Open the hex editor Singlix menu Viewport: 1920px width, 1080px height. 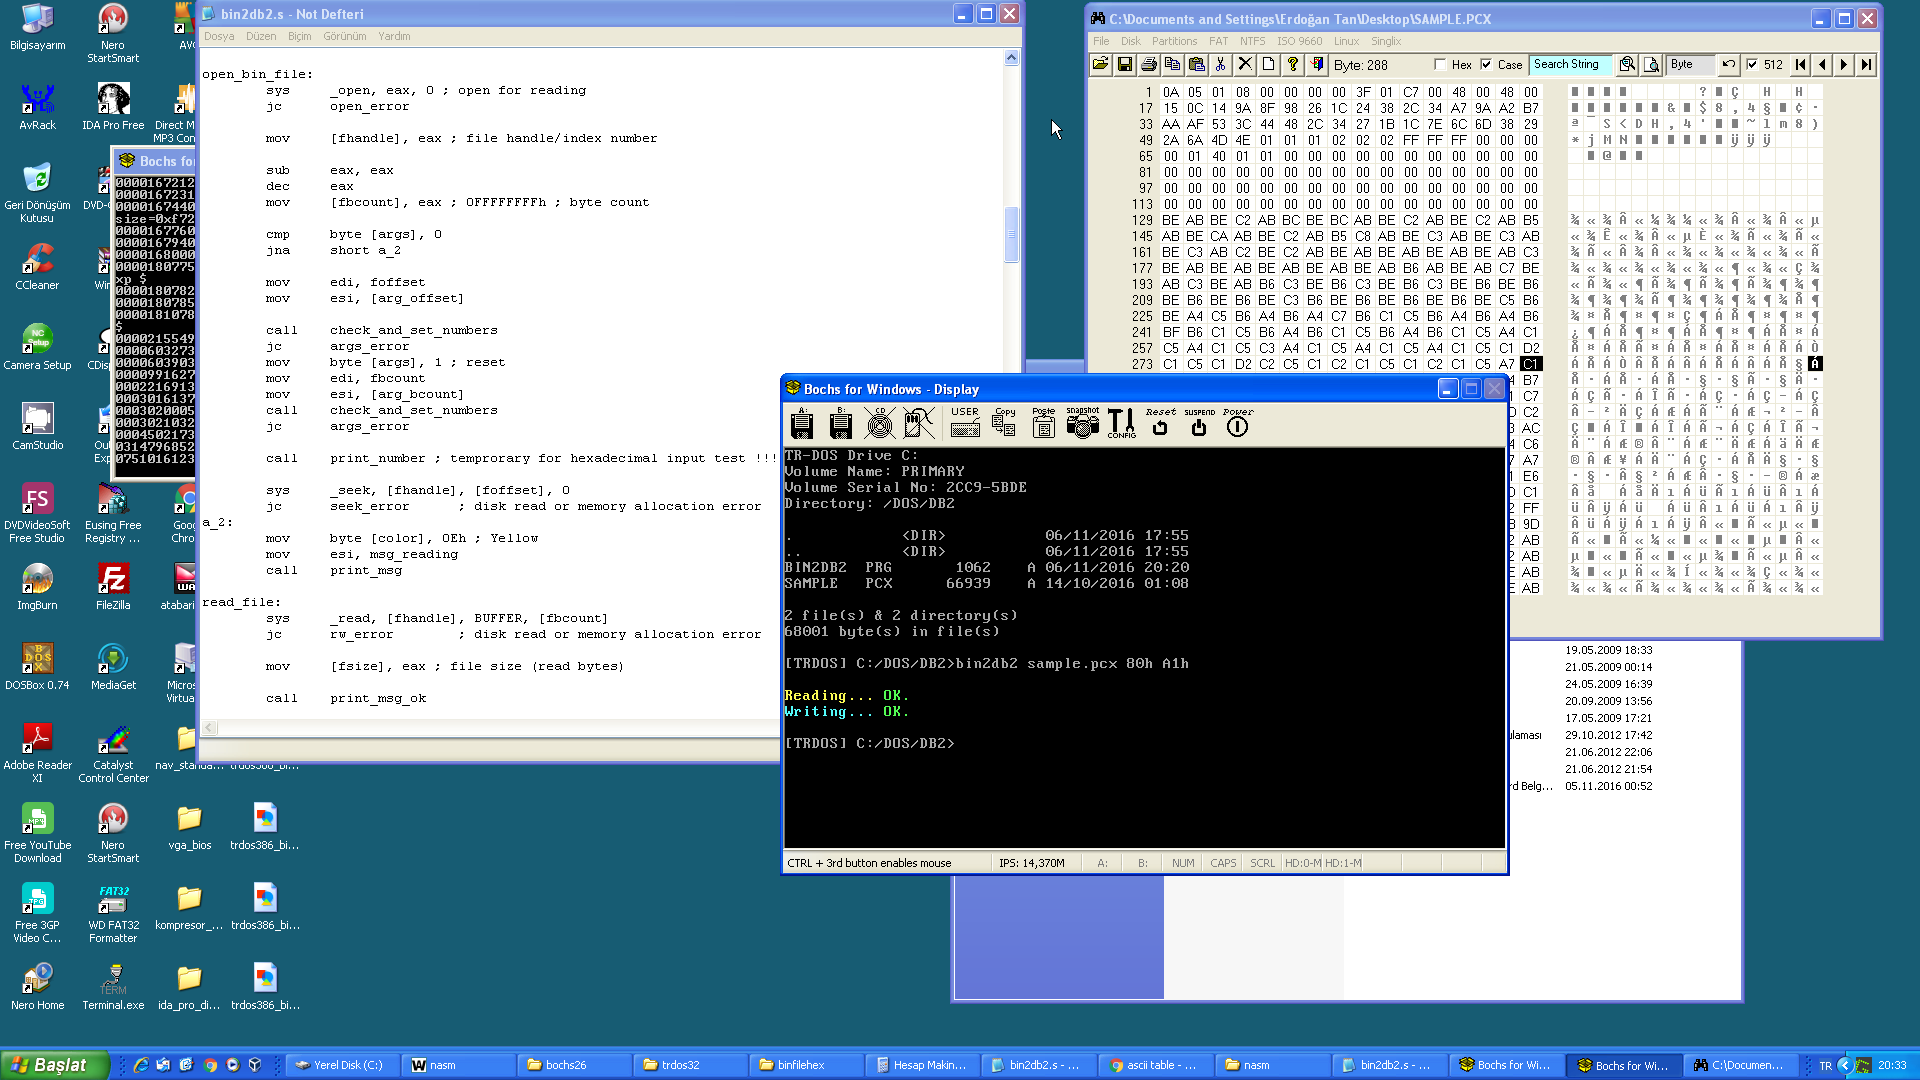pyautogui.click(x=1386, y=41)
